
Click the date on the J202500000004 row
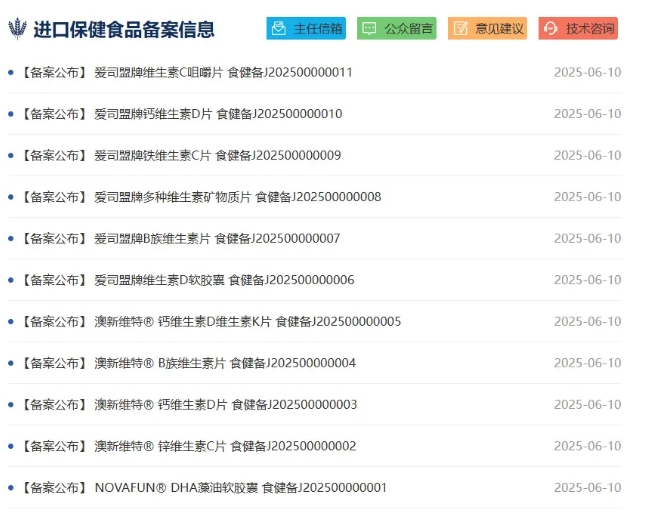587,363
